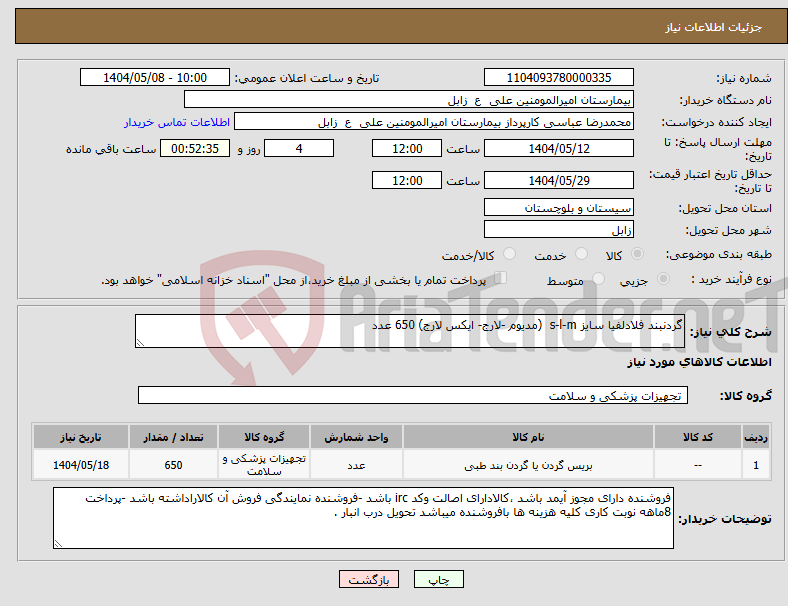Click the remaining days field showing 4
The width and height of the screenshot is (788, 606).
pyautogui.click(x=299, y=149)
